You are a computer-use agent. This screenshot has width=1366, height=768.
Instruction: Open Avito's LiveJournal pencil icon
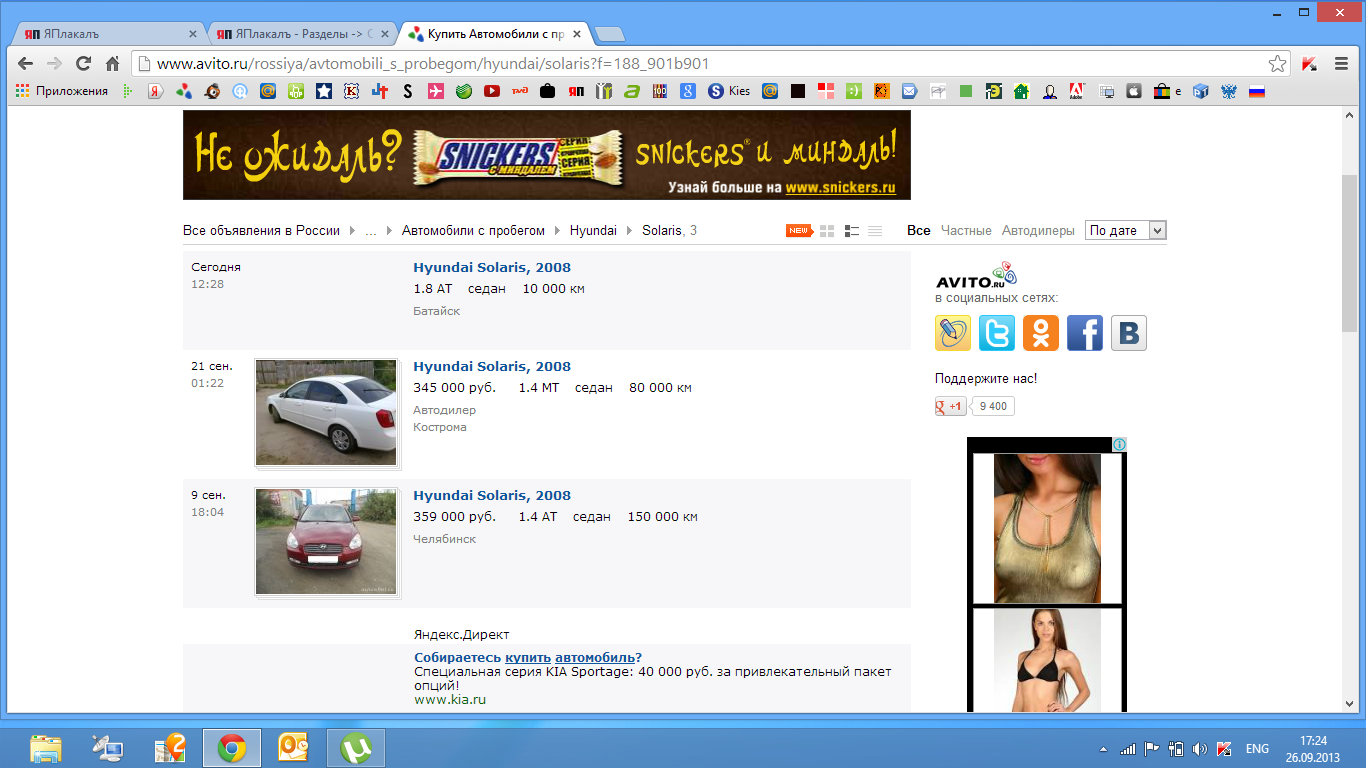953,333
